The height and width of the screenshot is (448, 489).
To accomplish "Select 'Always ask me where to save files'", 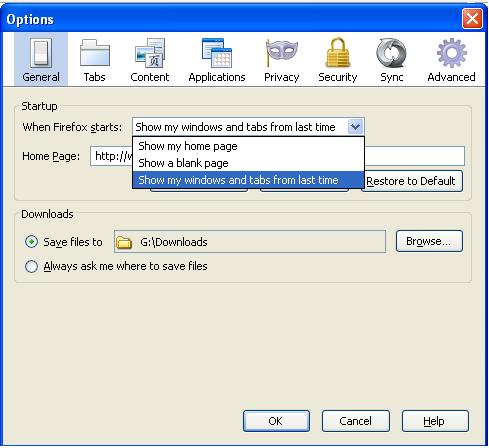I will 31,266.
